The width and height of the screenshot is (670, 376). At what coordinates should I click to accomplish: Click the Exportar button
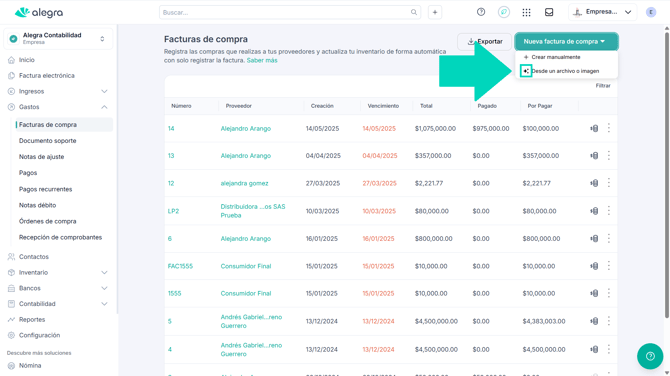(485, 41)
